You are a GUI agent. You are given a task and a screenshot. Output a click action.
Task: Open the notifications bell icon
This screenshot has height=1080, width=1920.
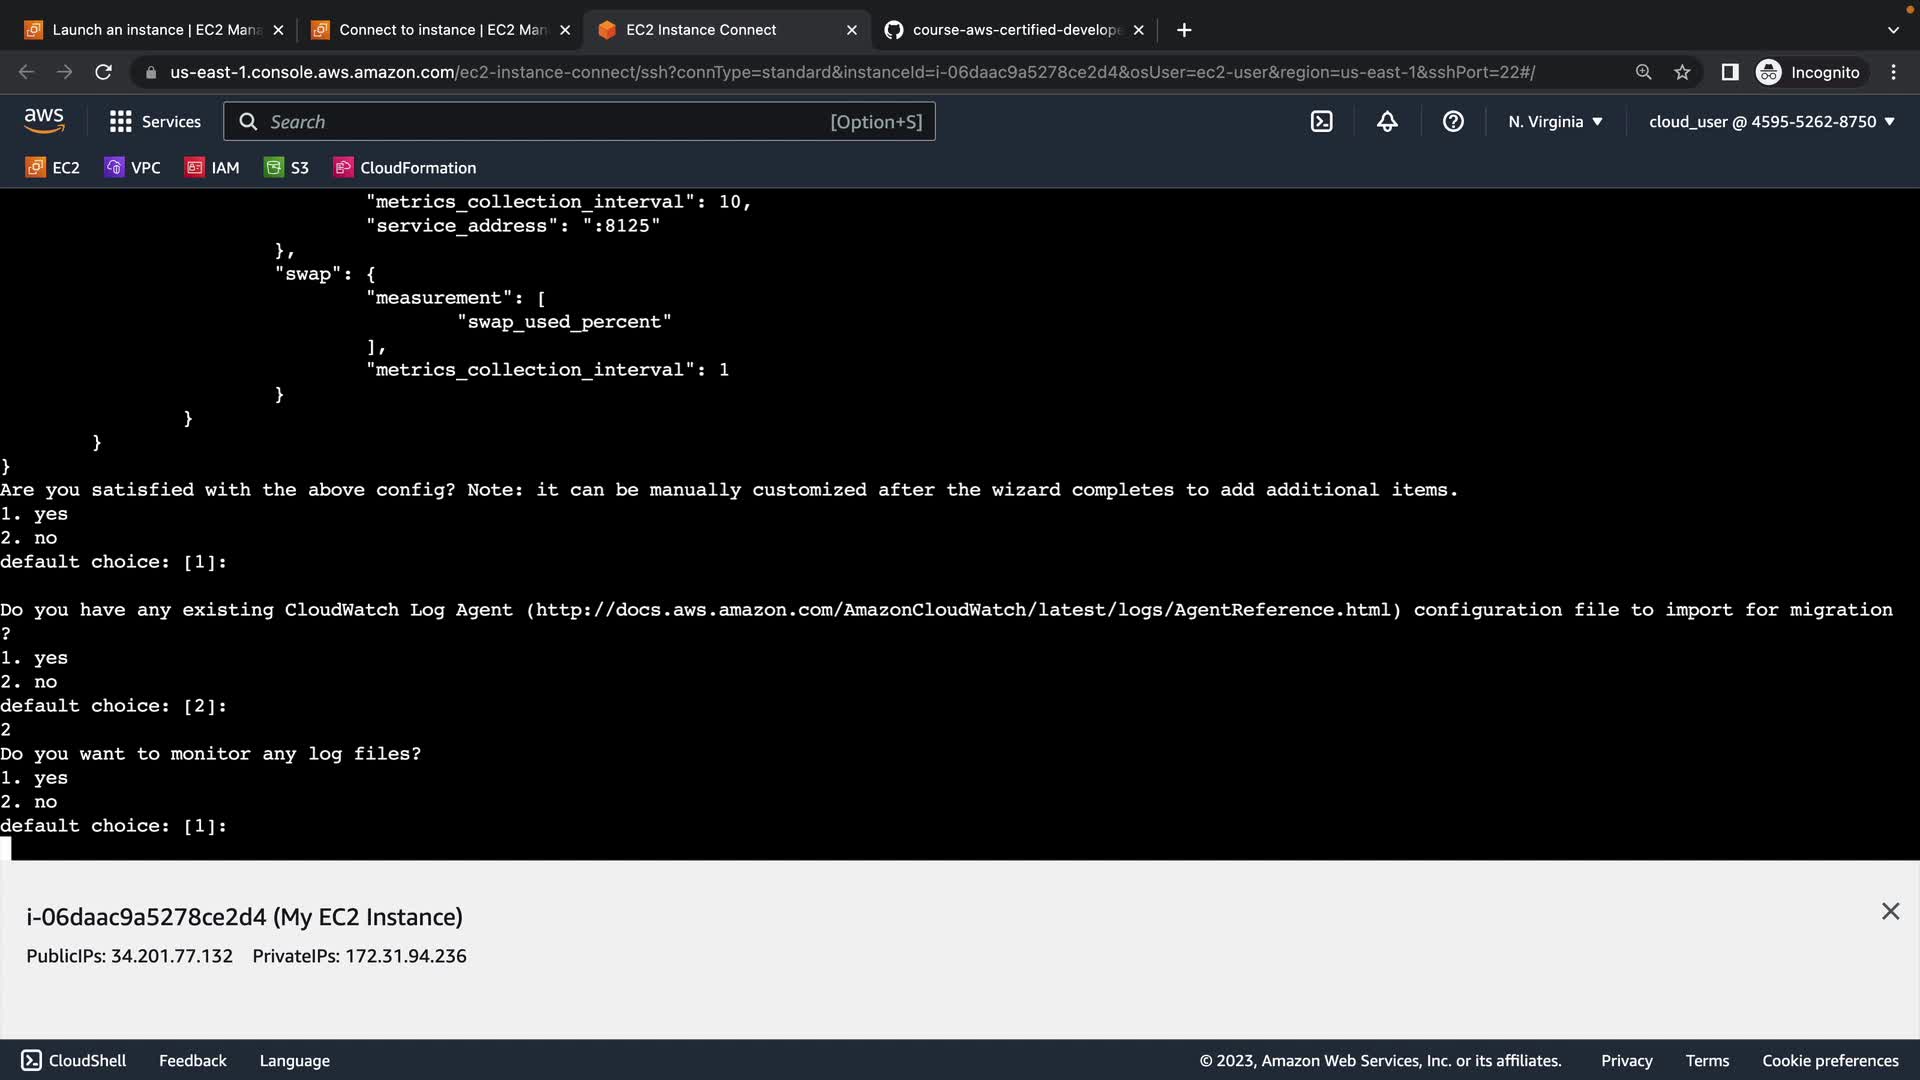click(x=1387, y=122)
